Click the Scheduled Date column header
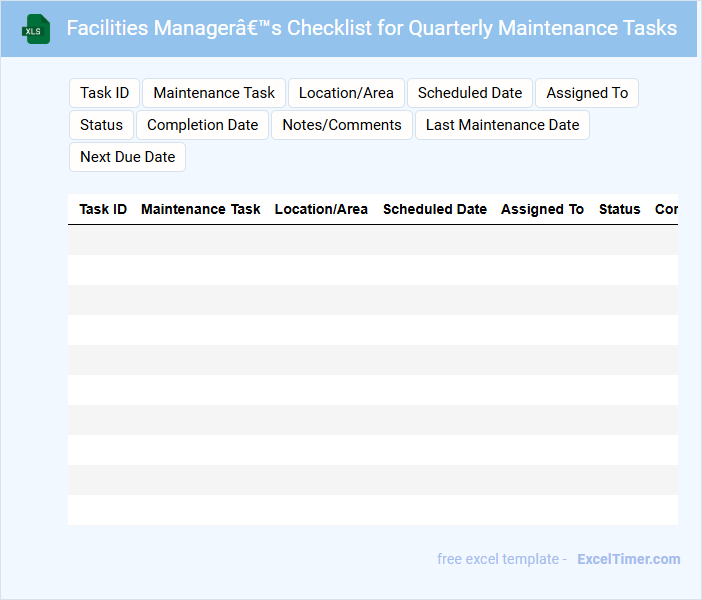This screenshot has width=702, height=600. pyautogui.click(x=435, y=209)
